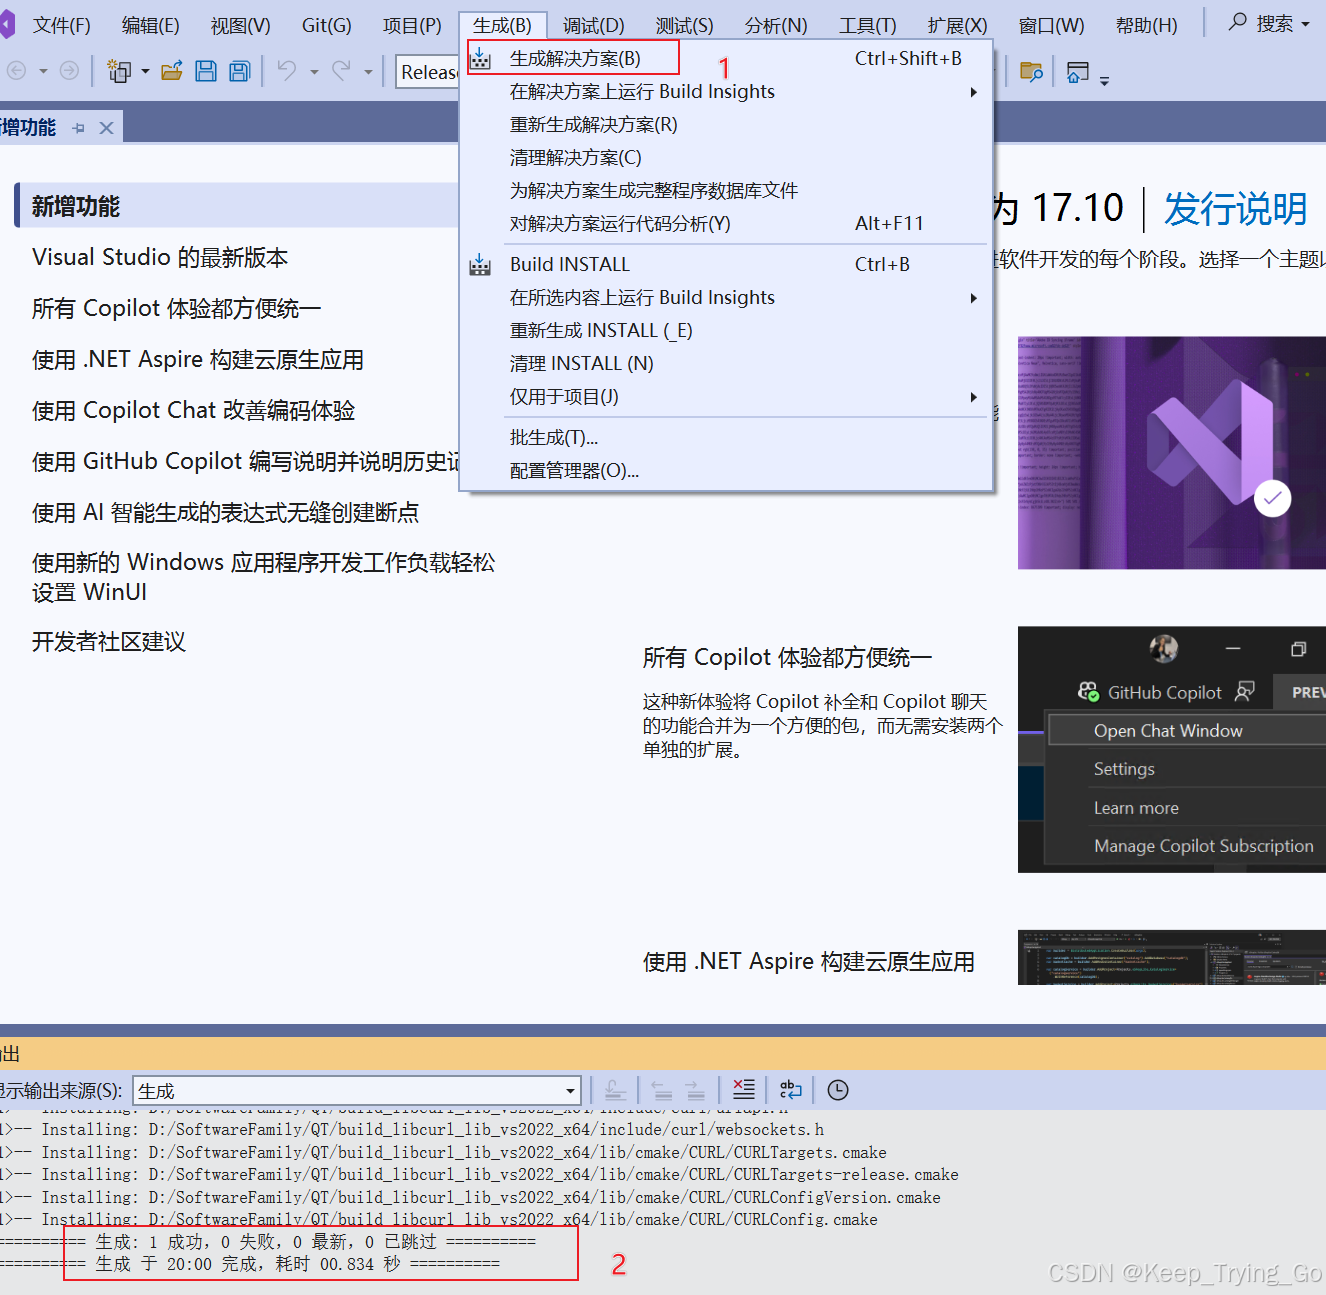Click the window layout icon in toolbar

point(1077,71)
